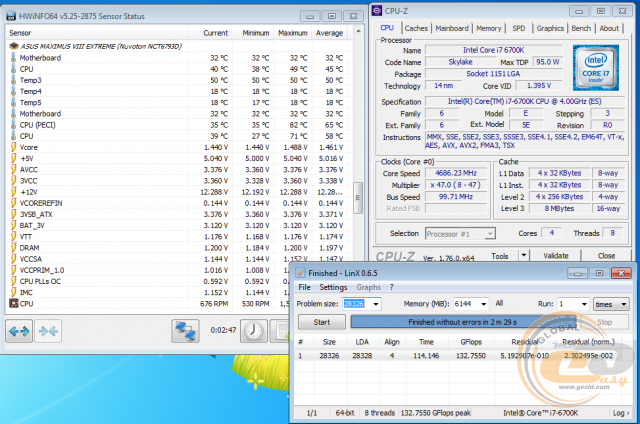Switch to the Memory tab in CPU-Z
The width and height of the screenshot is (640, 424).
[x=489, y=28]
